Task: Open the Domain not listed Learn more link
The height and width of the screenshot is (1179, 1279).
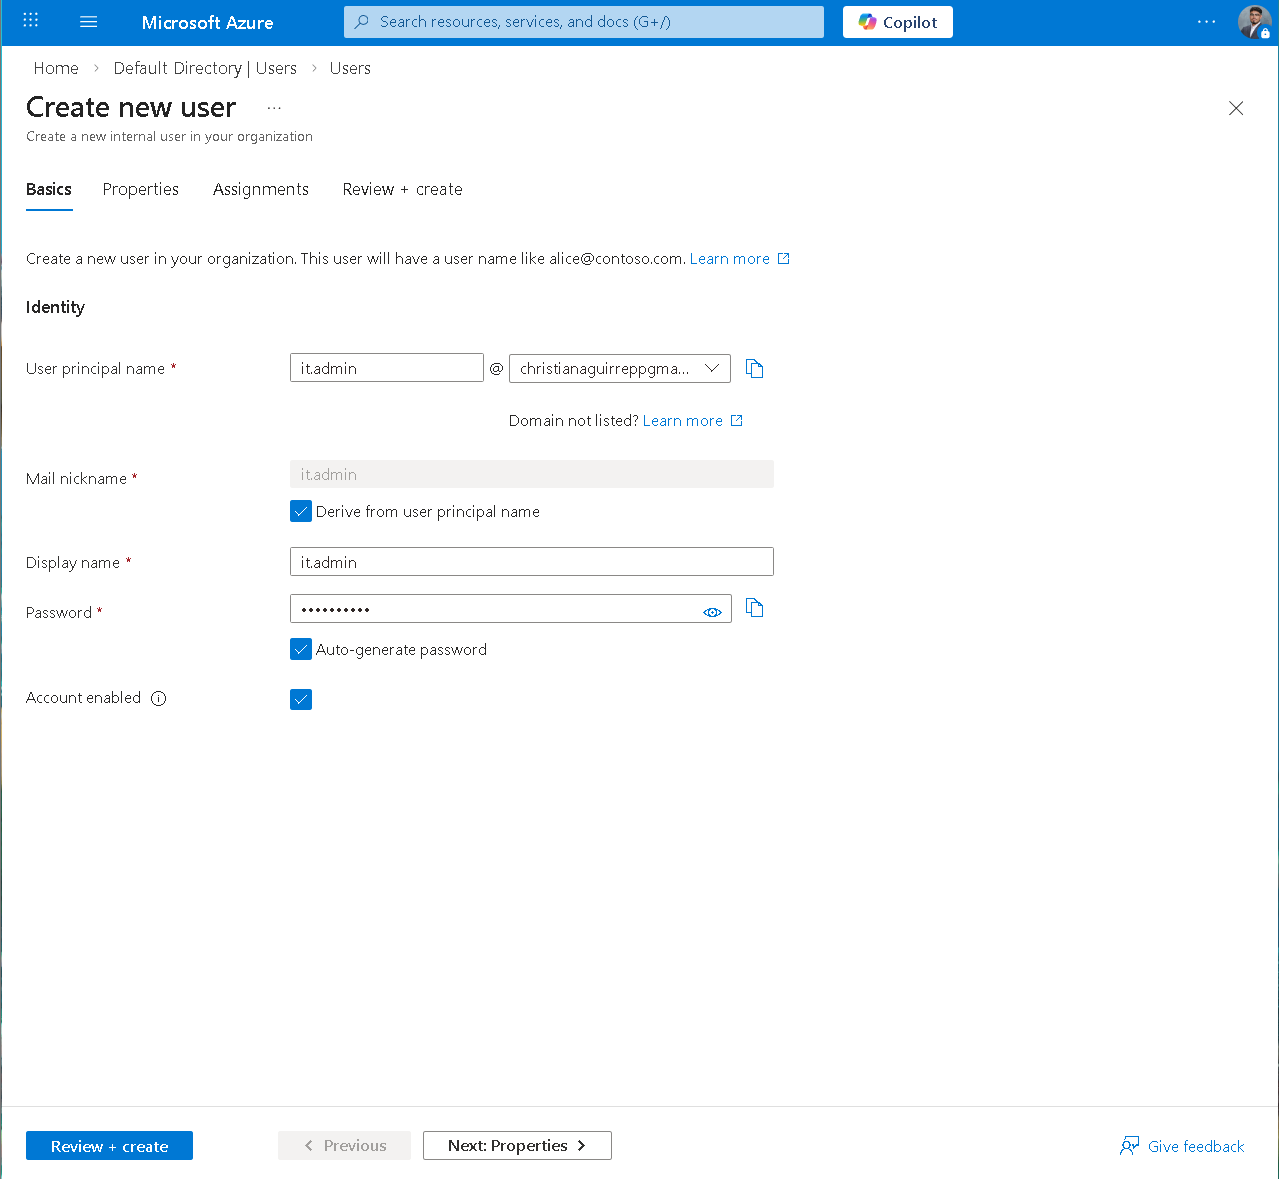Action: [x=682, y=420]
